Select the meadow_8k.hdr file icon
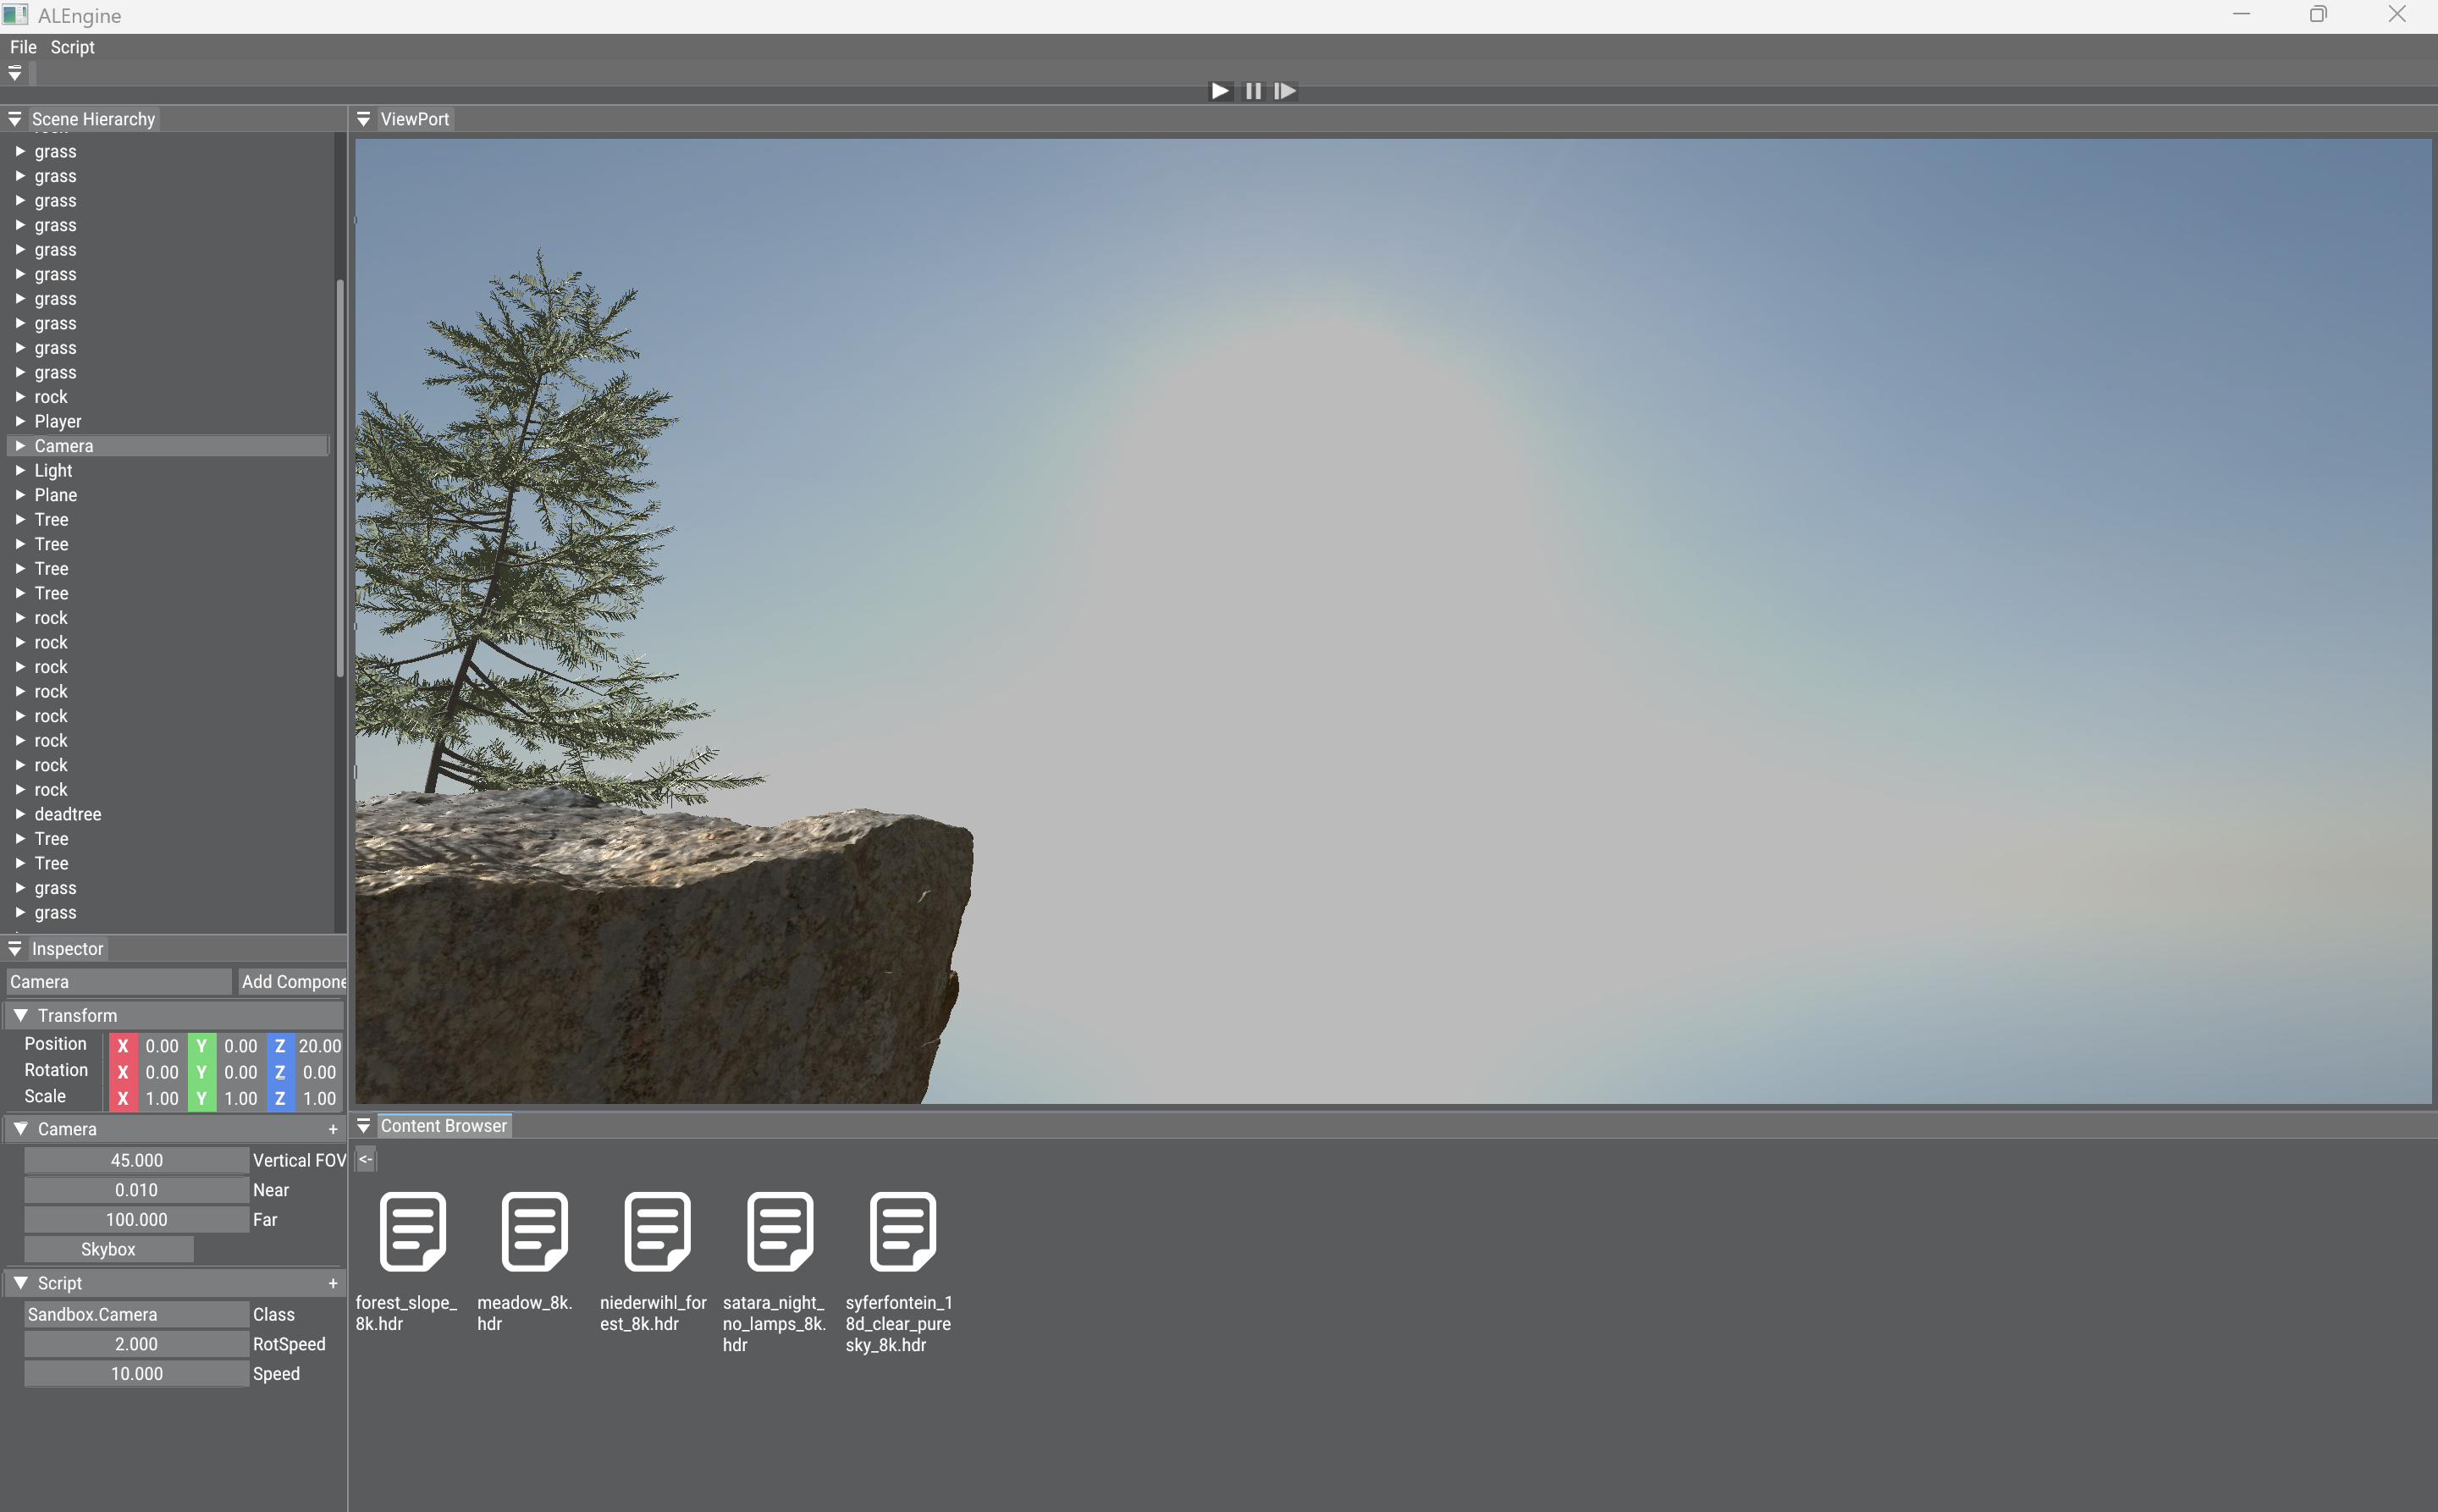The image size is (2438, 1512). 534,1231
